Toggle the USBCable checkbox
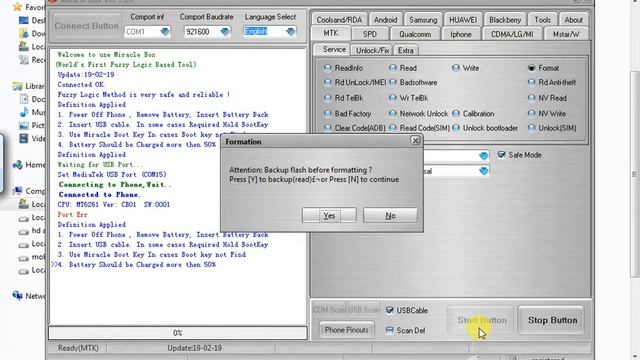640x360 pixels. coord(389,310)
